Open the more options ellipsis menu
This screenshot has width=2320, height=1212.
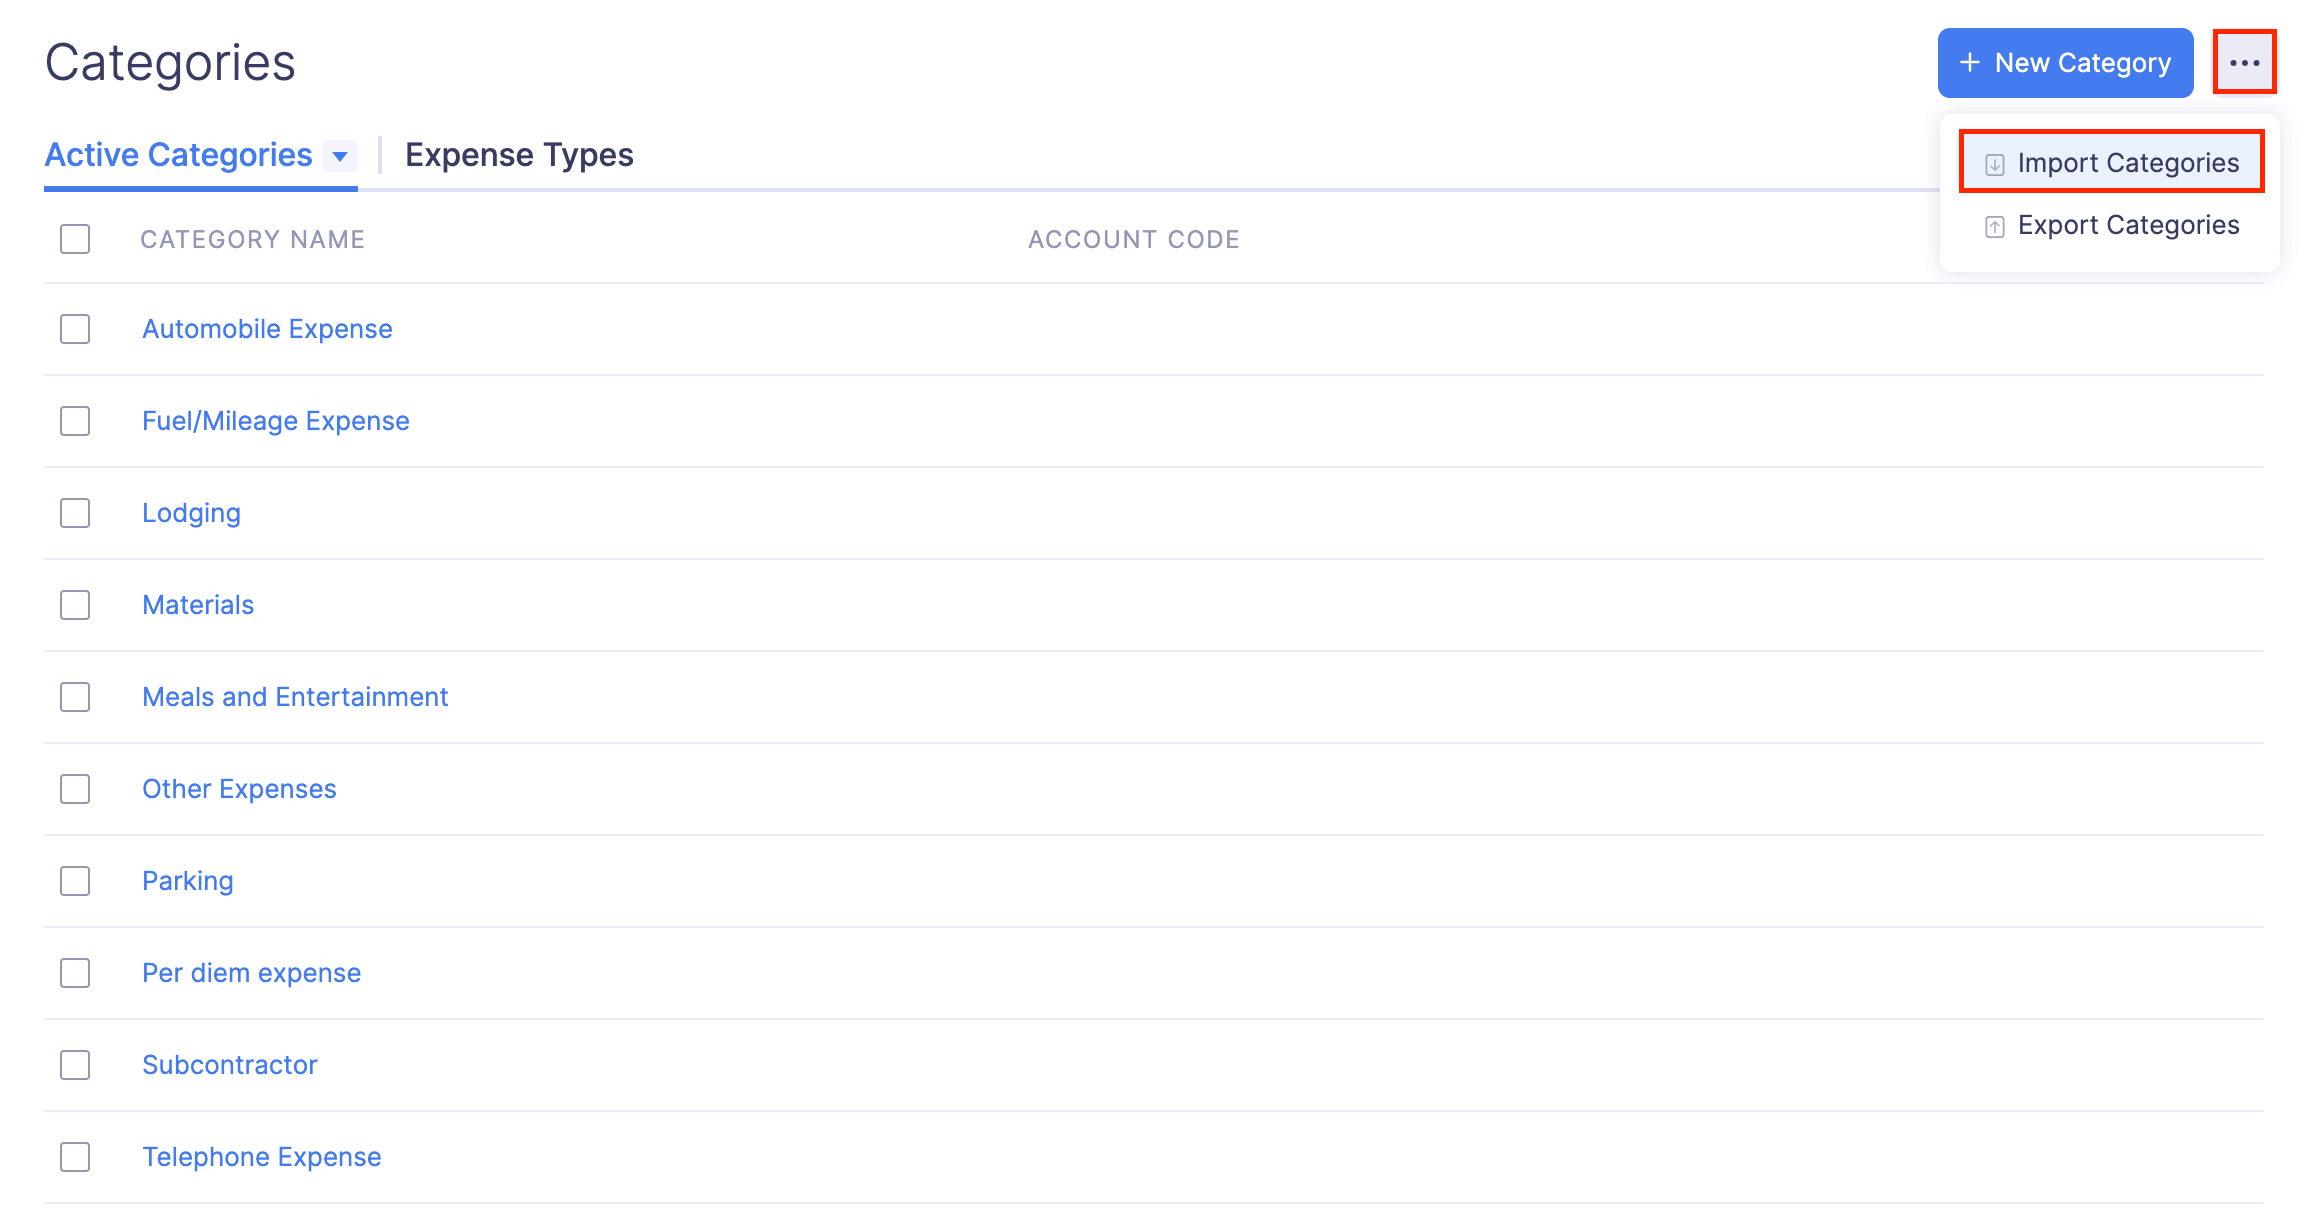click(x=2245, y=62)
